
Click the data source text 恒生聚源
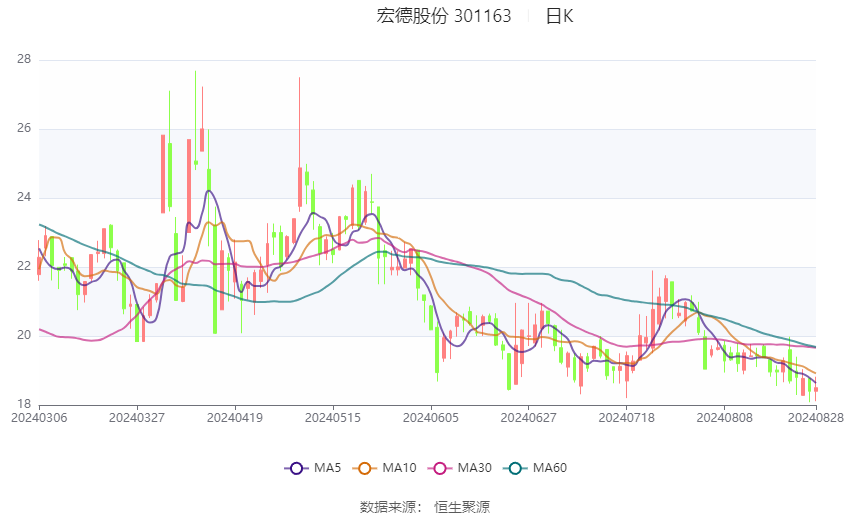[462, 507]
